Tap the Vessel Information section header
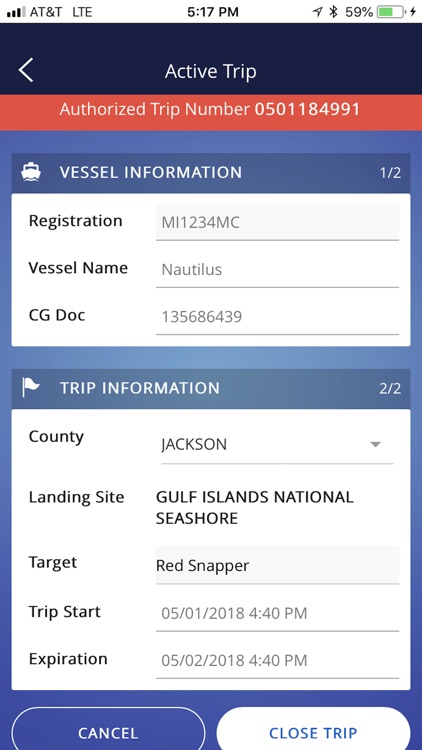422x750 pixels. click(x=211, y=173)
